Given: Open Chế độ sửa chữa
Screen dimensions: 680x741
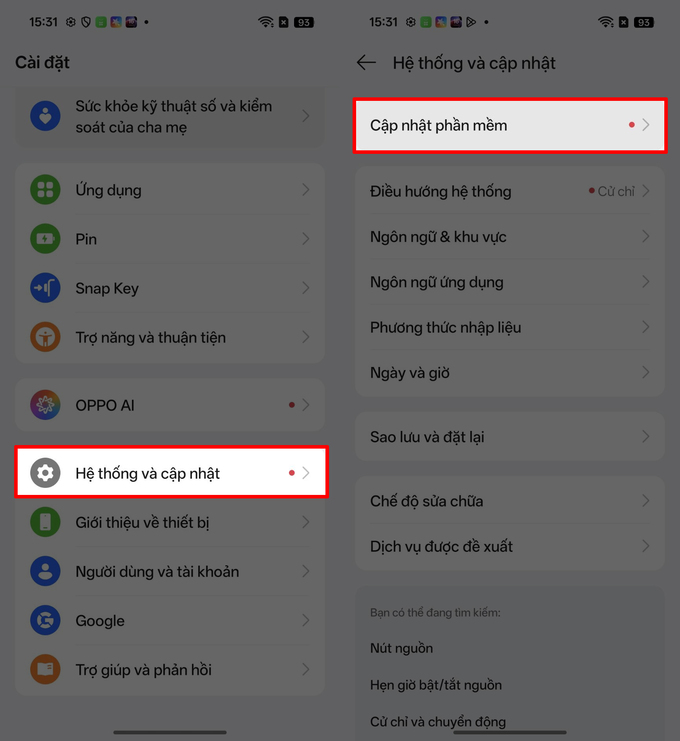Looking at the screenshot, I should pyautogui.click(x=510, y=501).
